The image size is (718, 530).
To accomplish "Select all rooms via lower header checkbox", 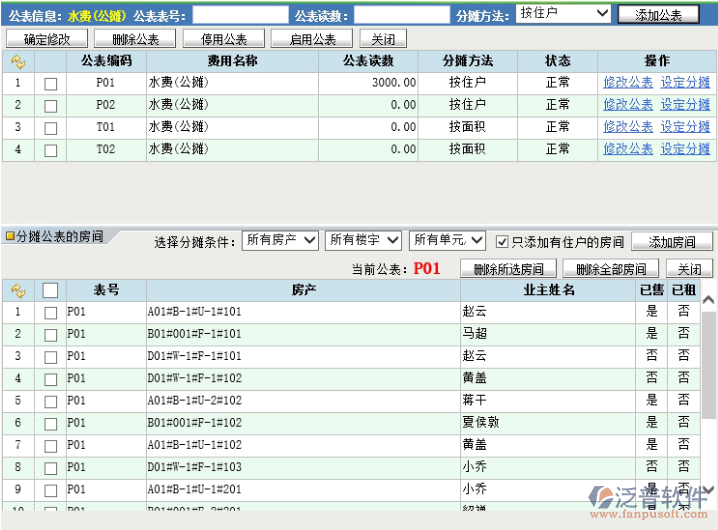I will tap(50, 290).
